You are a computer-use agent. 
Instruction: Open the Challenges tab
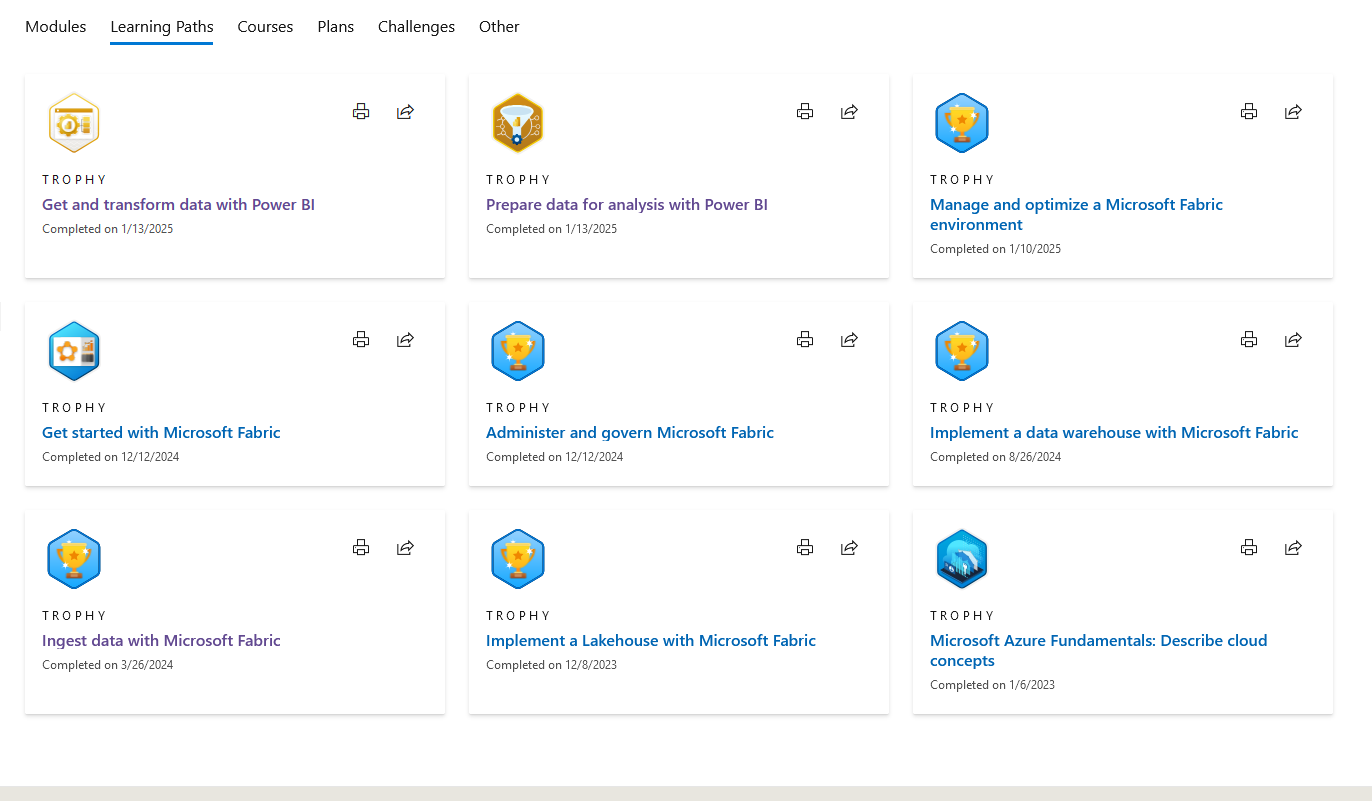pyautogui.click(x=416, y=27)
